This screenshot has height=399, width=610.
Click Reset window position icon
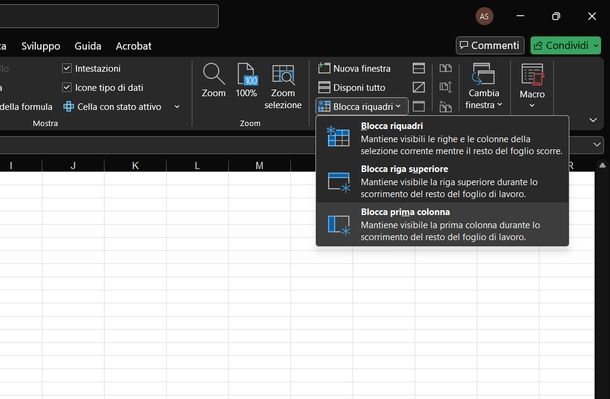[x=445, y=107]
